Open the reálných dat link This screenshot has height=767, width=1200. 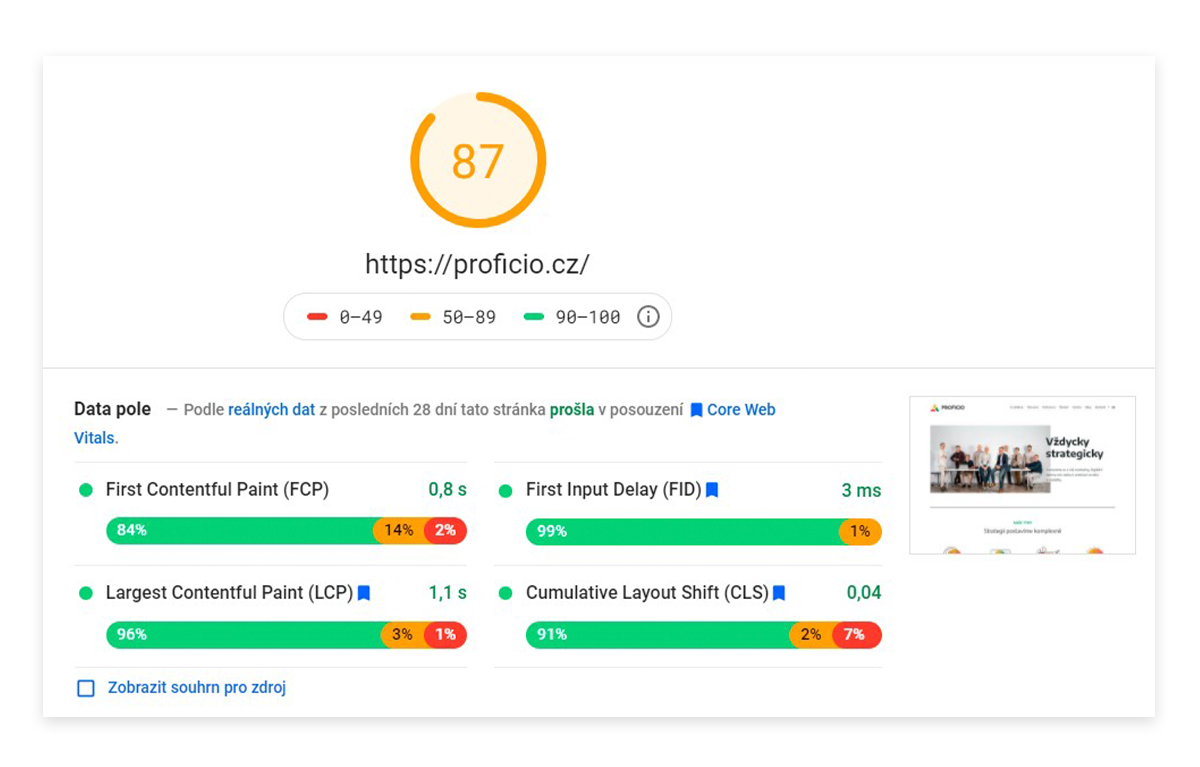pyautogui.click(x=271, y=410)
